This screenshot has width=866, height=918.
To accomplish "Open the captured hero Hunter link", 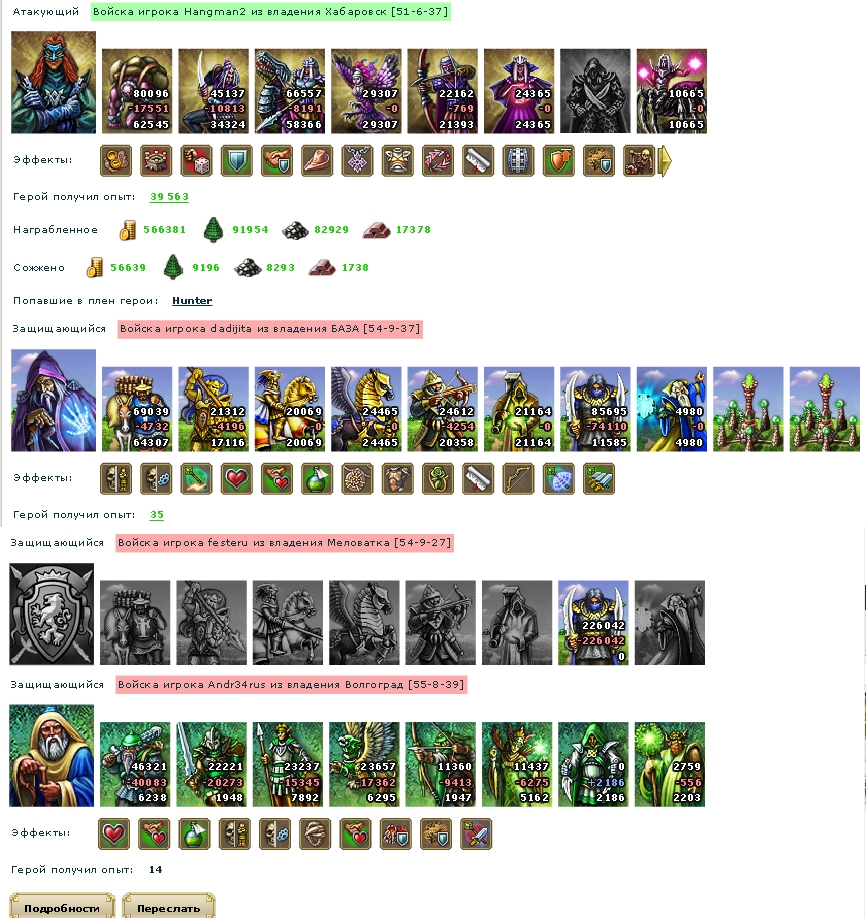I will (192, 300).
